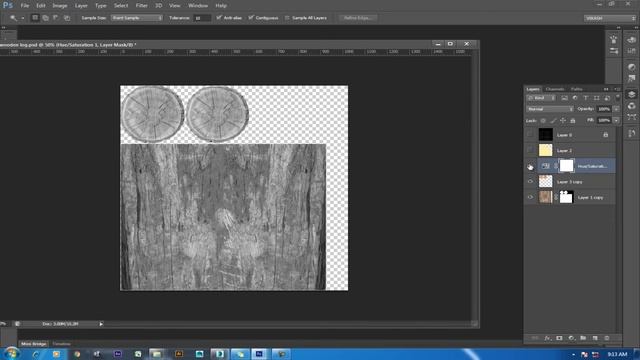This screenshot has height=360, width=640.
Task: Select the black Layer 0 thumbnail
Action: point(545,134)
